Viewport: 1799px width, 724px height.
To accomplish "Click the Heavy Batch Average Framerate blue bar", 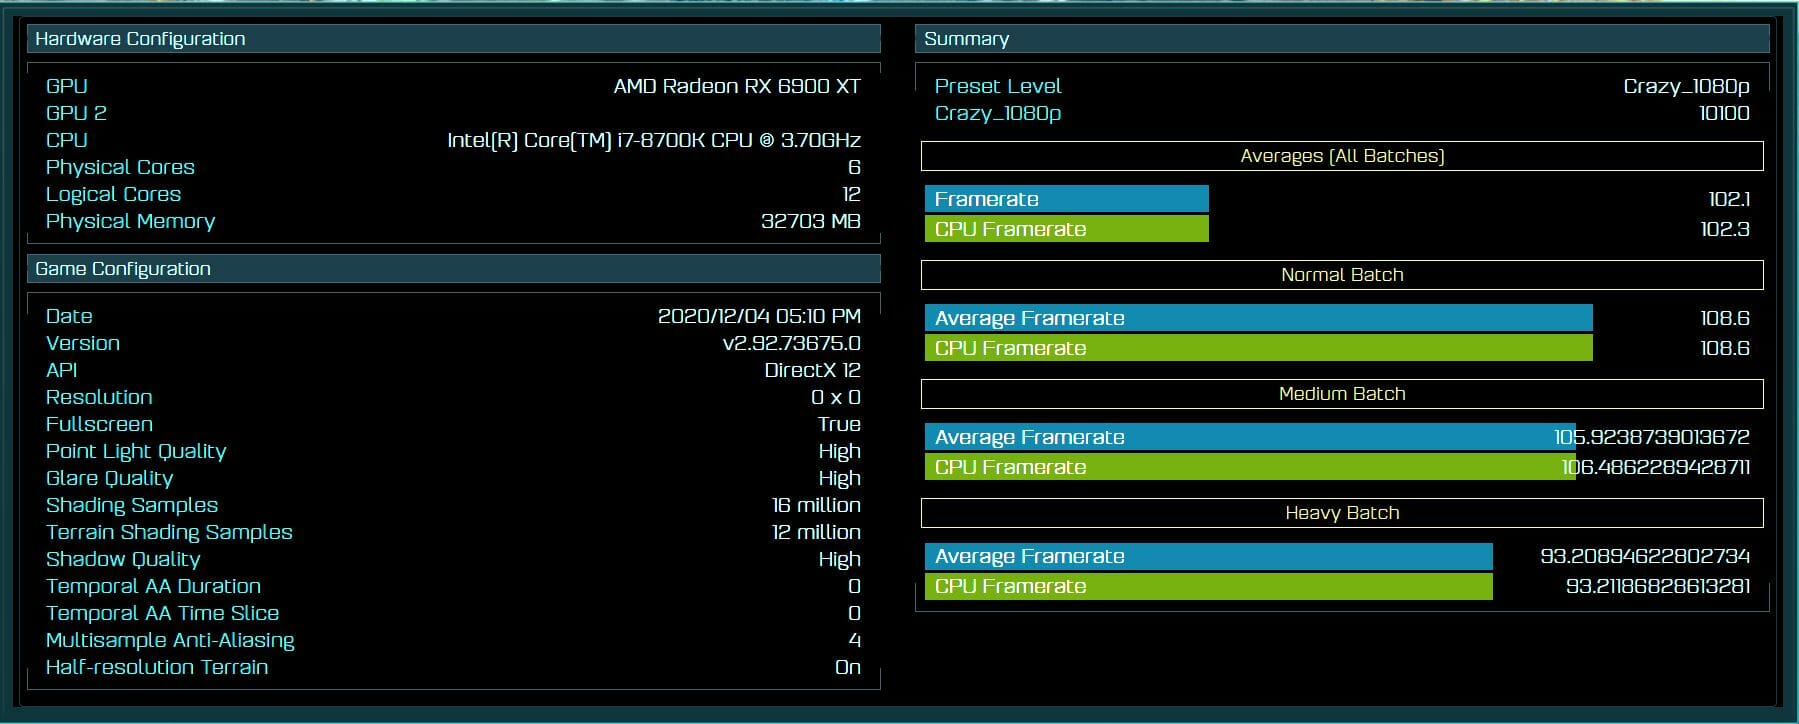I will pyautogui.click(x=1209, y=556).
